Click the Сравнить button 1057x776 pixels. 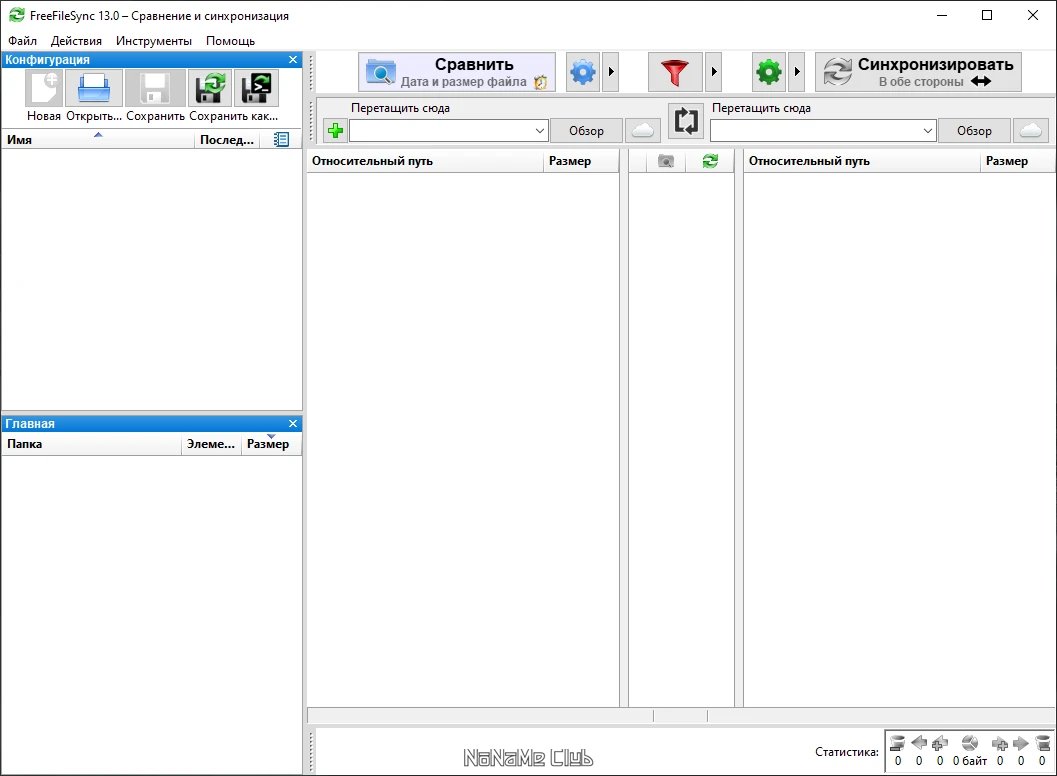pyautogui.click(x=456, y=71)
